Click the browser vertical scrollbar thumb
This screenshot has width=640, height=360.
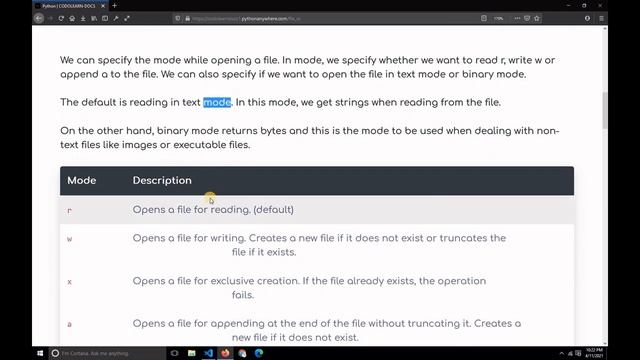pyautogui.click(x=604, y=110)
